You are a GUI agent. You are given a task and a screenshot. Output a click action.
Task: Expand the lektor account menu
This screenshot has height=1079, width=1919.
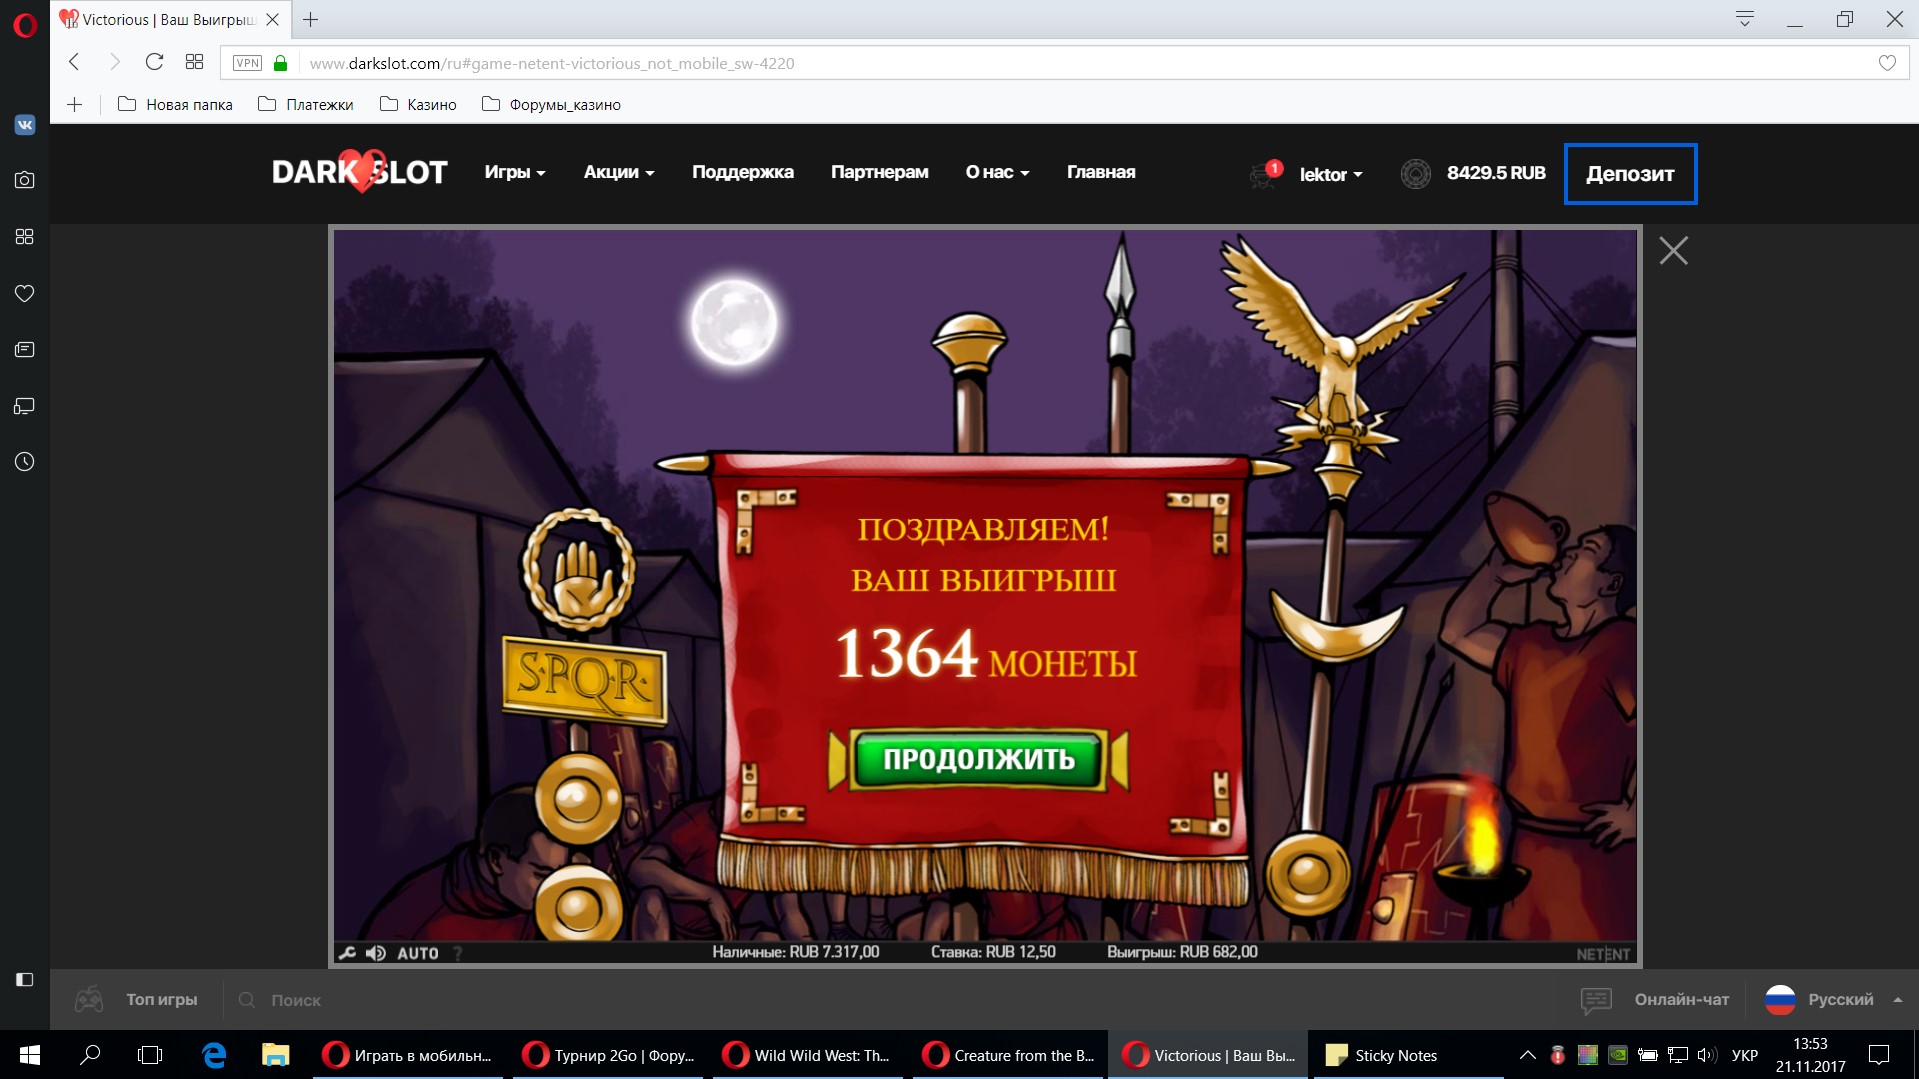click(1331, 174)
